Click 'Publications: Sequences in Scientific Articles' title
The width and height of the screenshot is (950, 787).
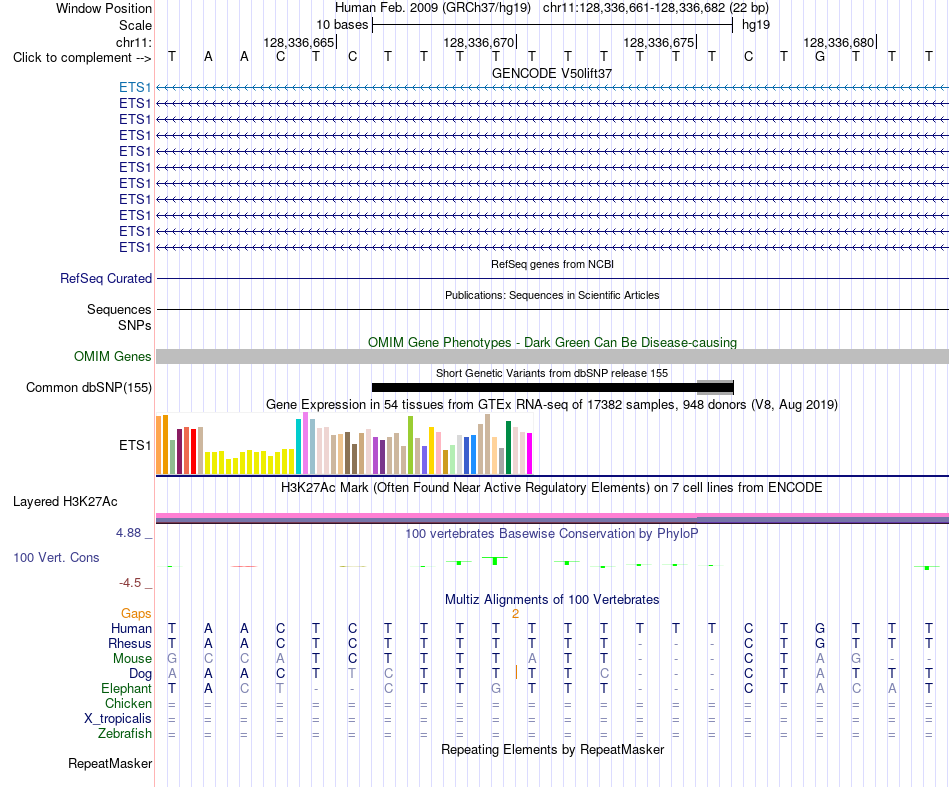click(552, 295)
